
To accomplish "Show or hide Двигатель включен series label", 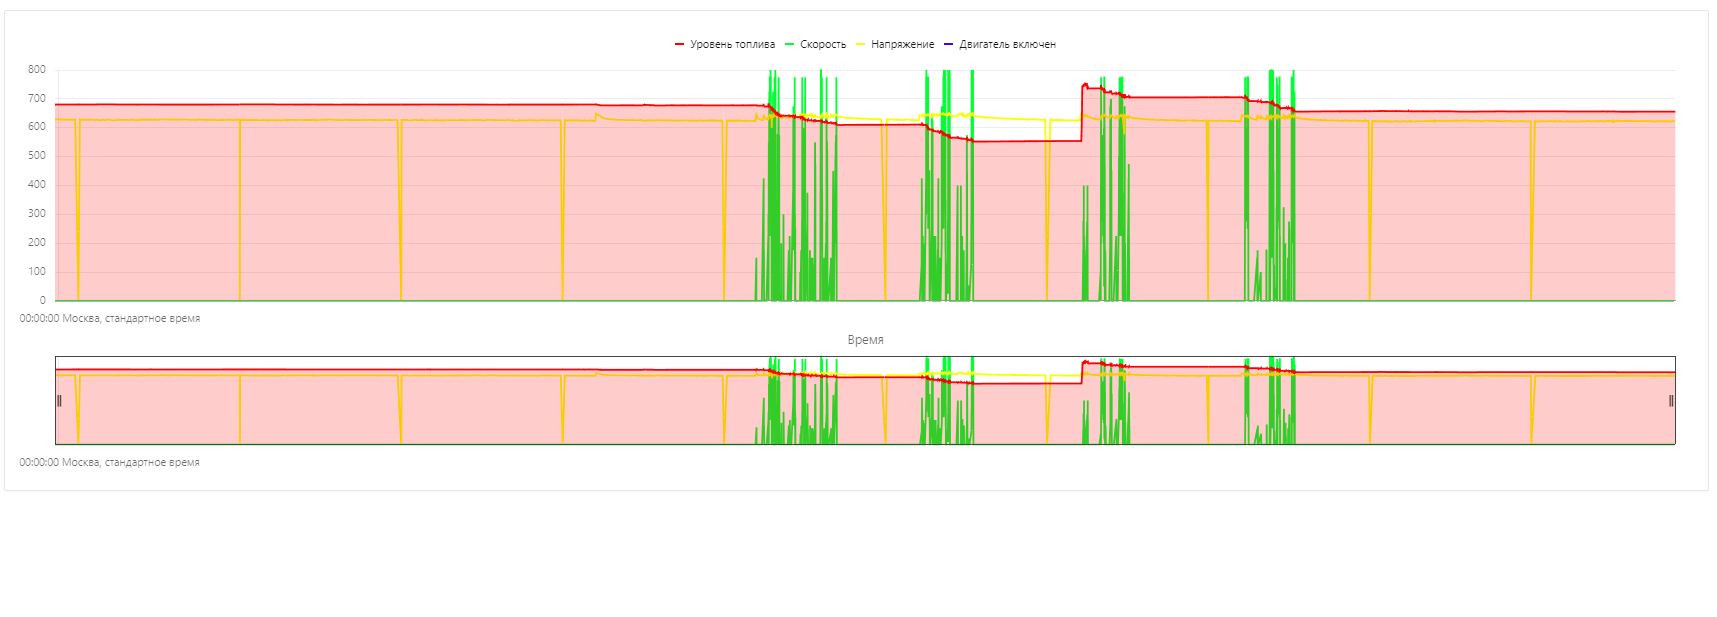I will [1007, 45].
